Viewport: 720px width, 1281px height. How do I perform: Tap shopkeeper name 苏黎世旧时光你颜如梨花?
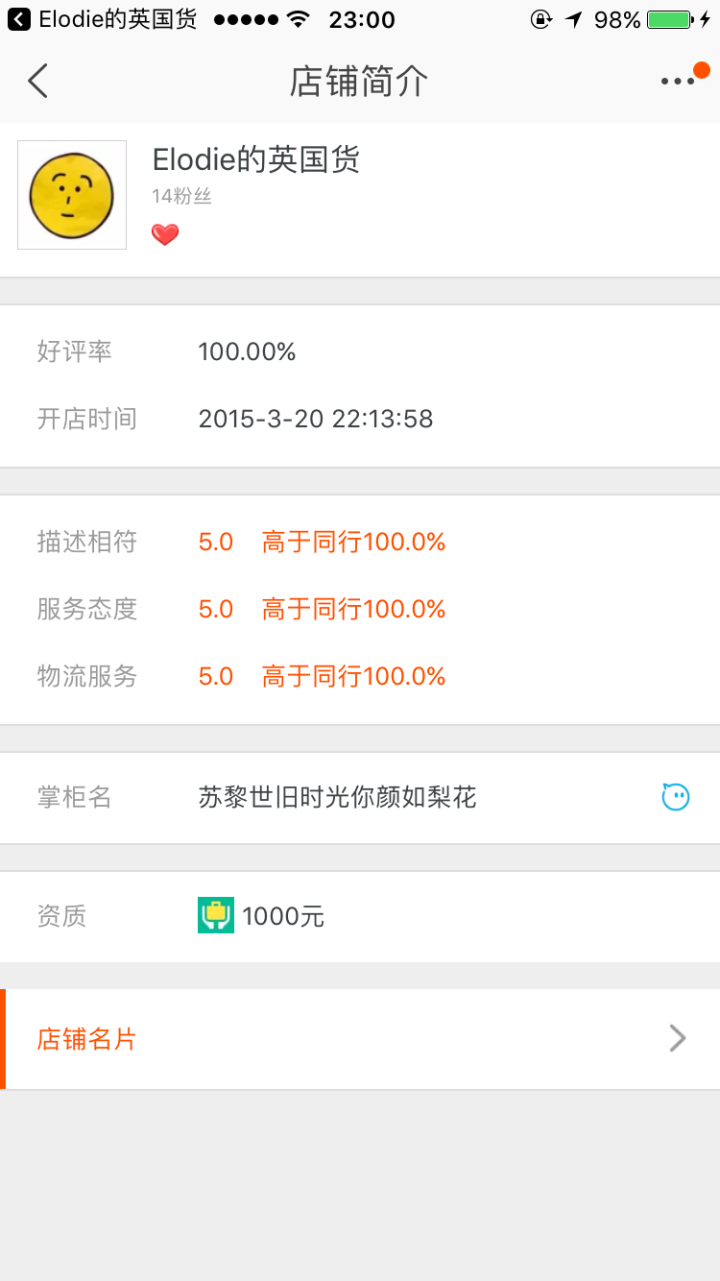click(337, 797)
